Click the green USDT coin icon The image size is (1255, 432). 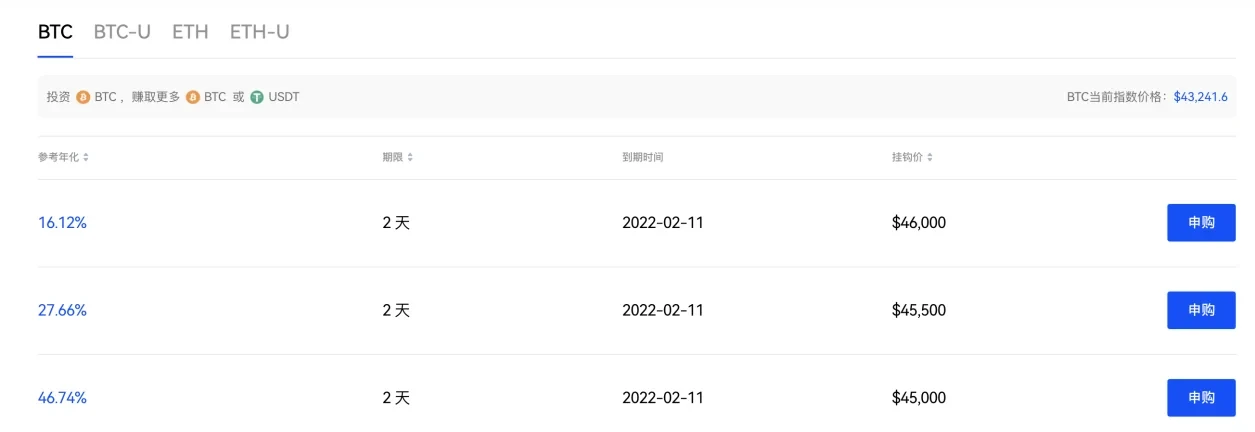tap(257, 97)
